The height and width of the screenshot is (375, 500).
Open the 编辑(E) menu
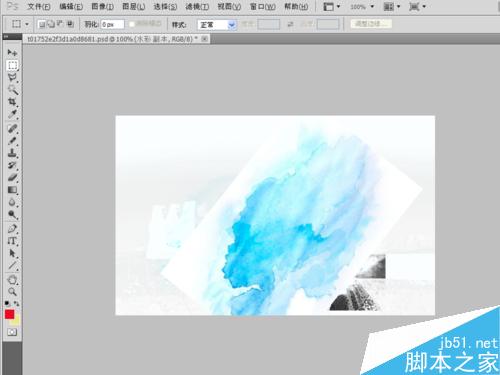71,7
